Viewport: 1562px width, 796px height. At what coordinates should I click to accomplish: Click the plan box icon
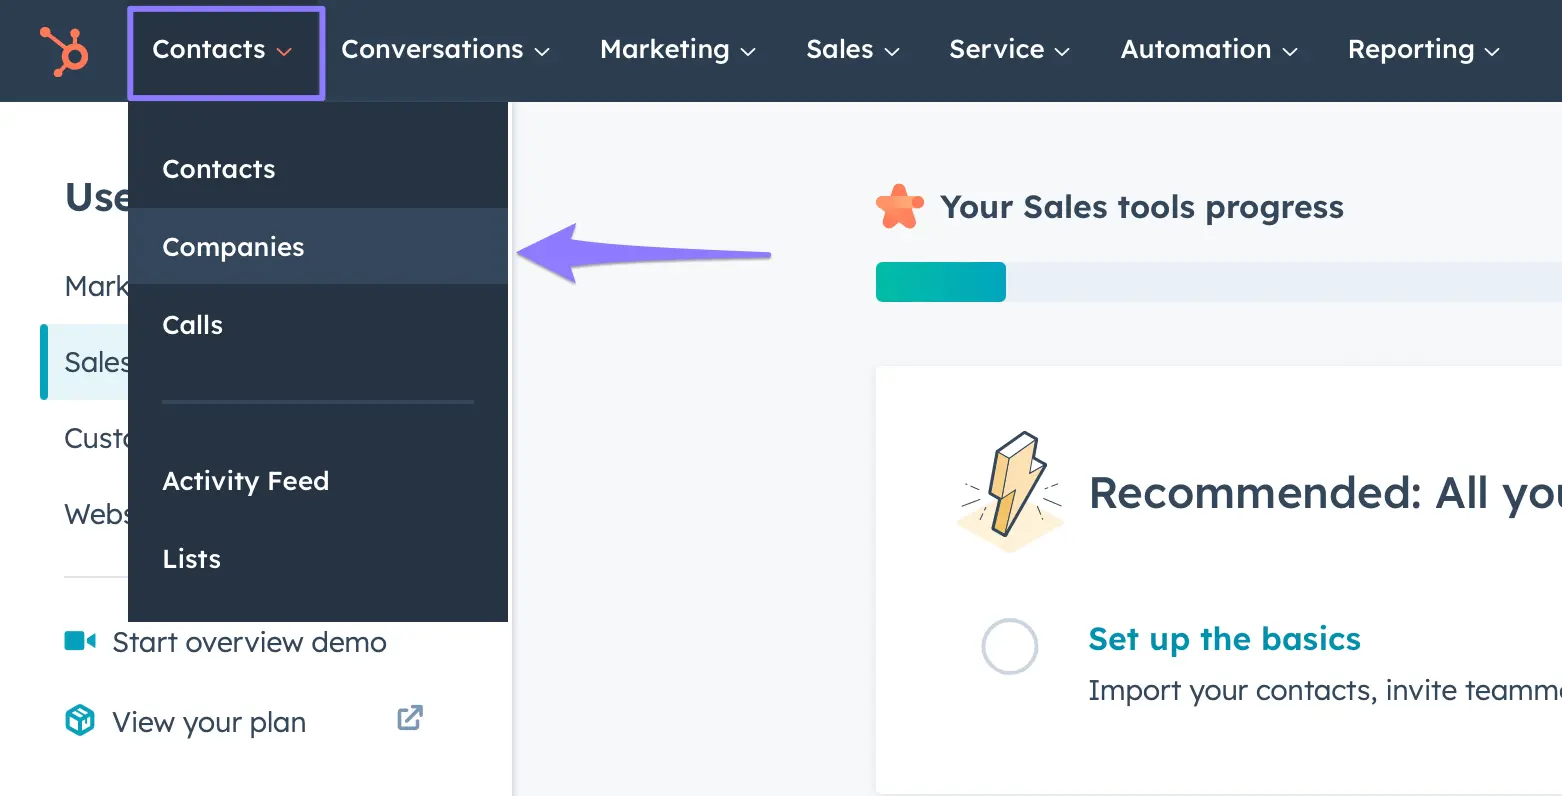pos(80,720)
